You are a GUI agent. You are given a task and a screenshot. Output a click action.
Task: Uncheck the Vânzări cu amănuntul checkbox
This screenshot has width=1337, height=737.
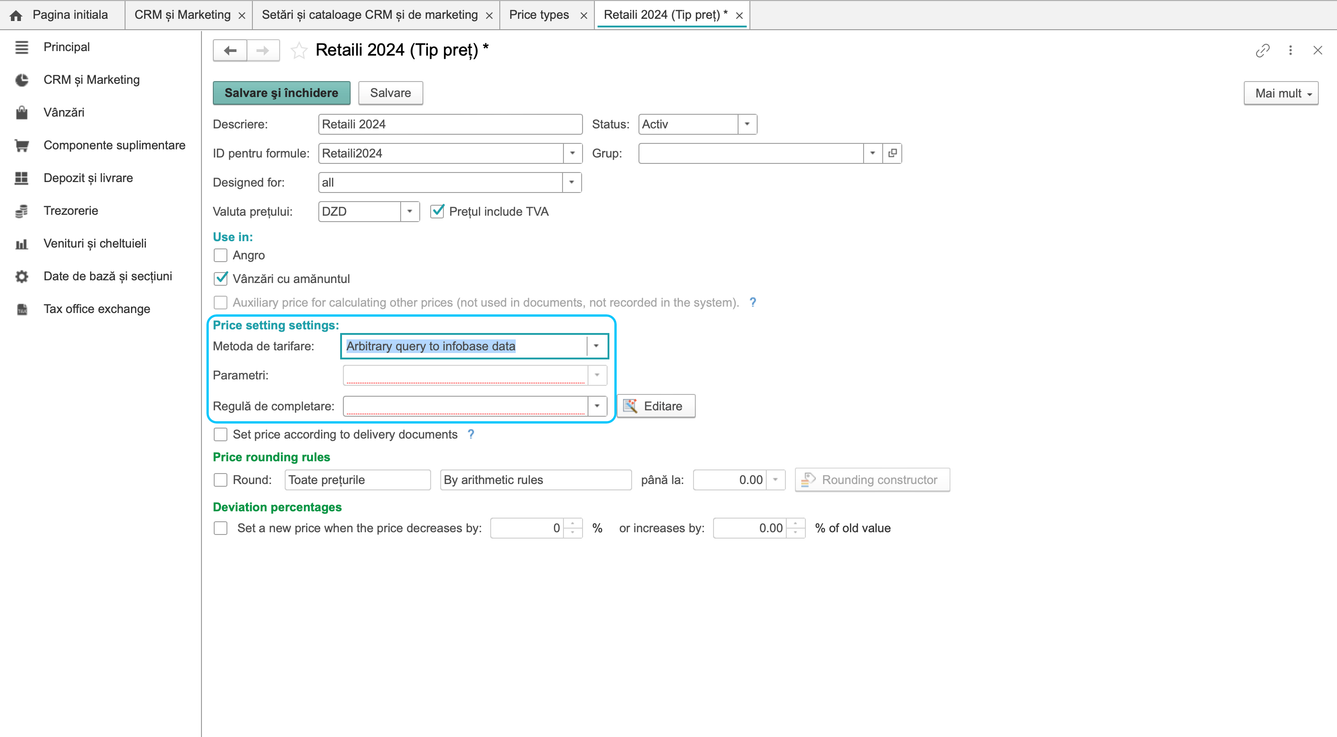[x=220, y=279]
